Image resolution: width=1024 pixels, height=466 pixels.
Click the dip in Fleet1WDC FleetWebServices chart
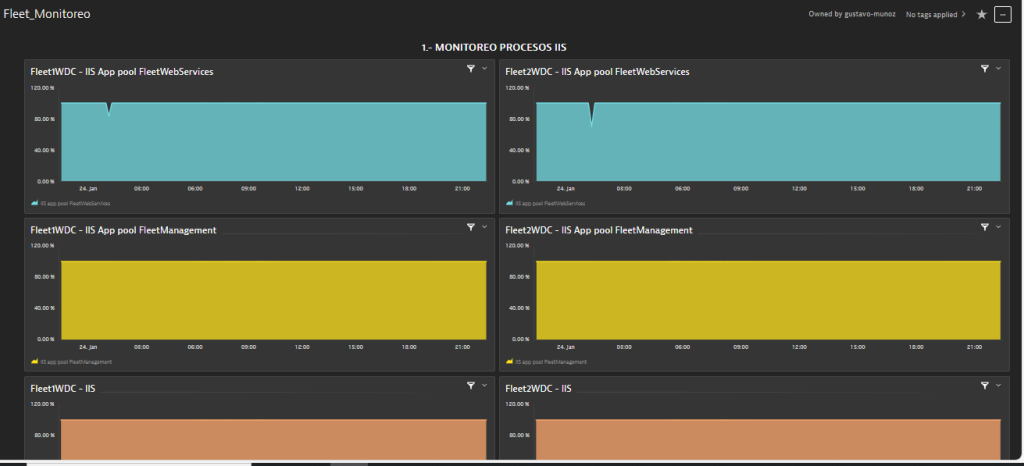108,110
